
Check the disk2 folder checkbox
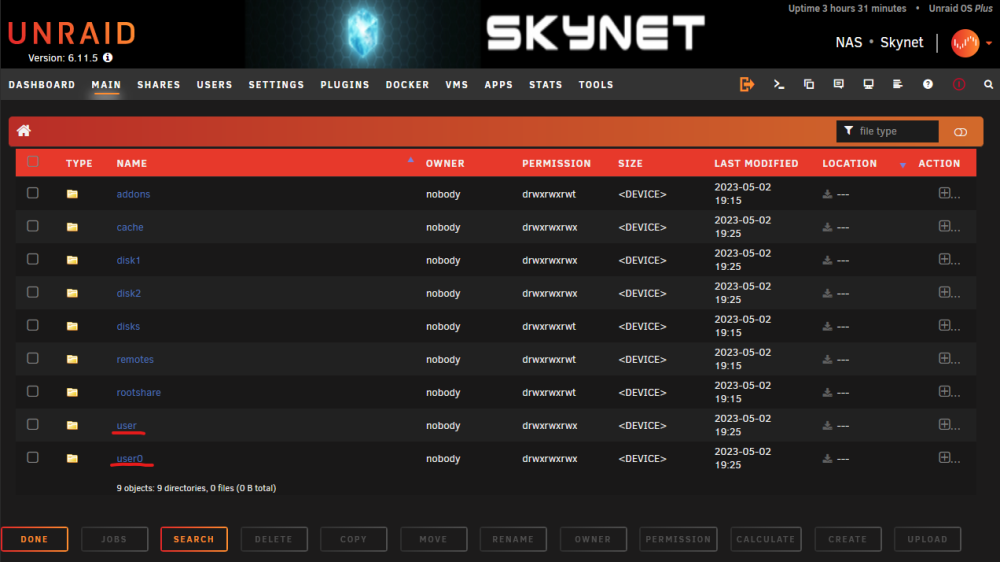[33, 292]
